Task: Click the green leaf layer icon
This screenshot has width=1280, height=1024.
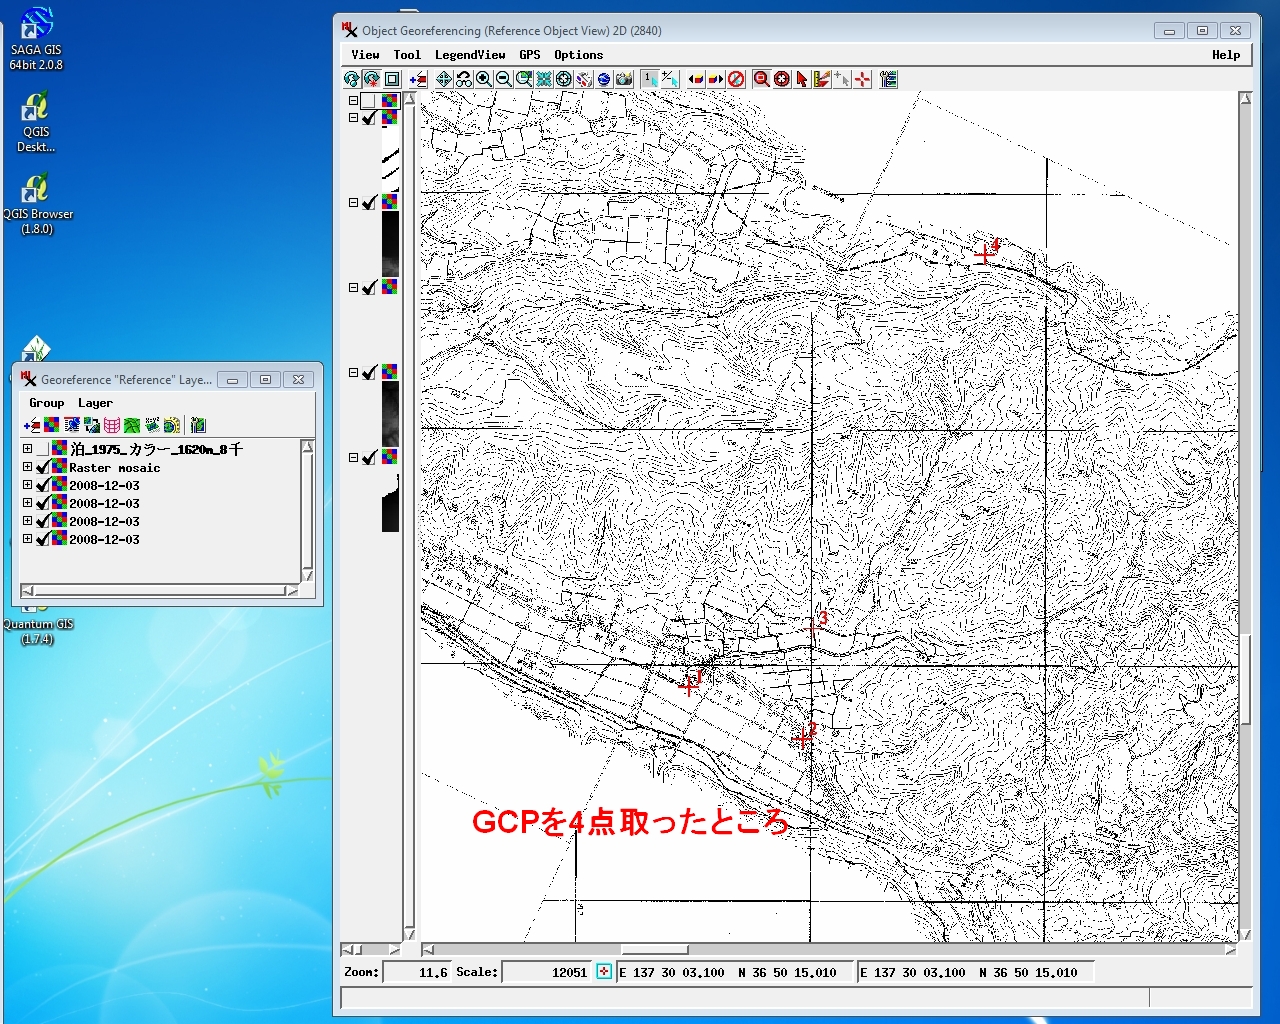Action: [x=132, y=425]
